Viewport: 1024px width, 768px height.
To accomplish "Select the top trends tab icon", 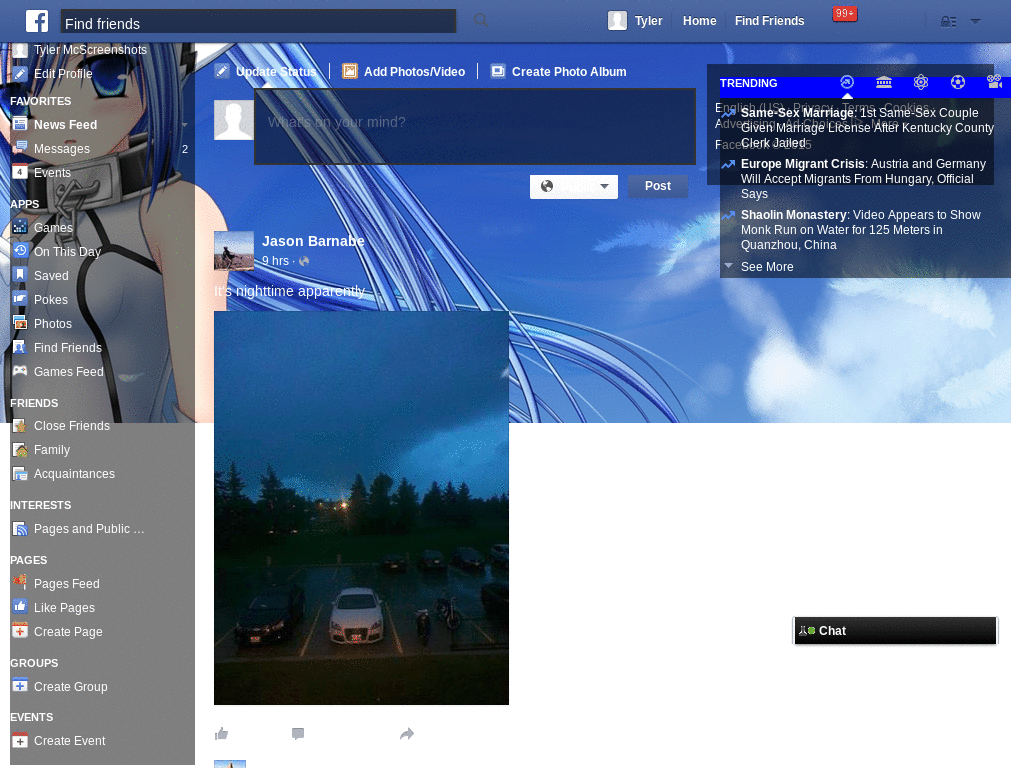I will pyautogui.click(x=847, y=82).
